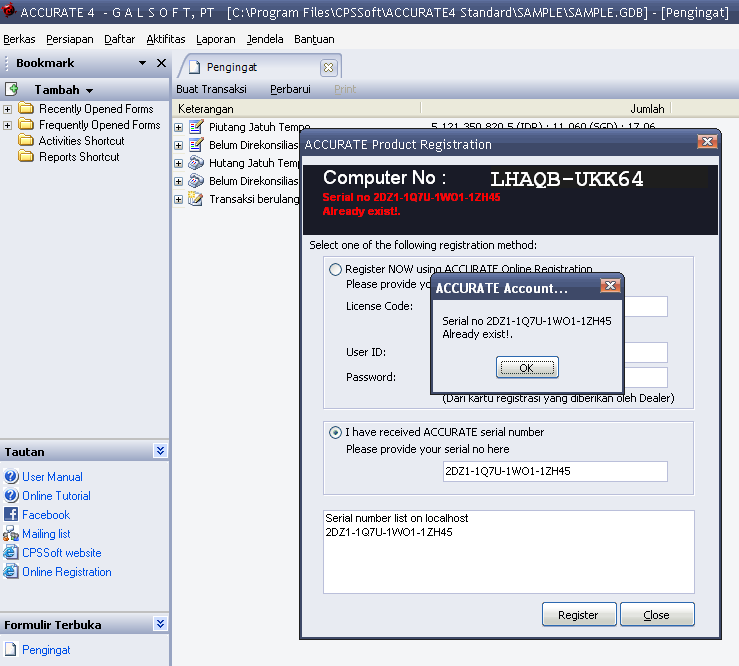Open the Online Registration link

[x=67, y=572]
